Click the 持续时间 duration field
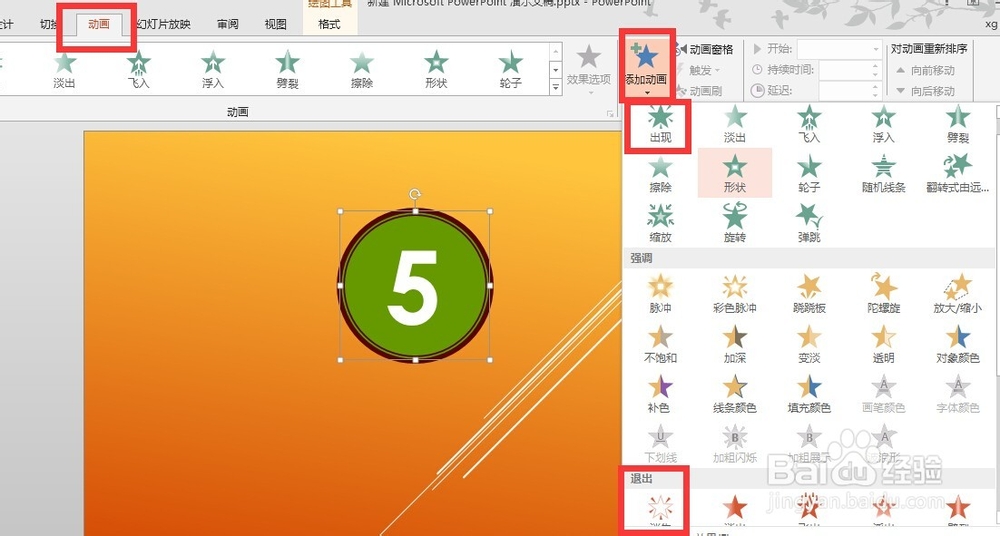Image resolution: width=1000 pixels, height=536 pixels. click(850, 70)
